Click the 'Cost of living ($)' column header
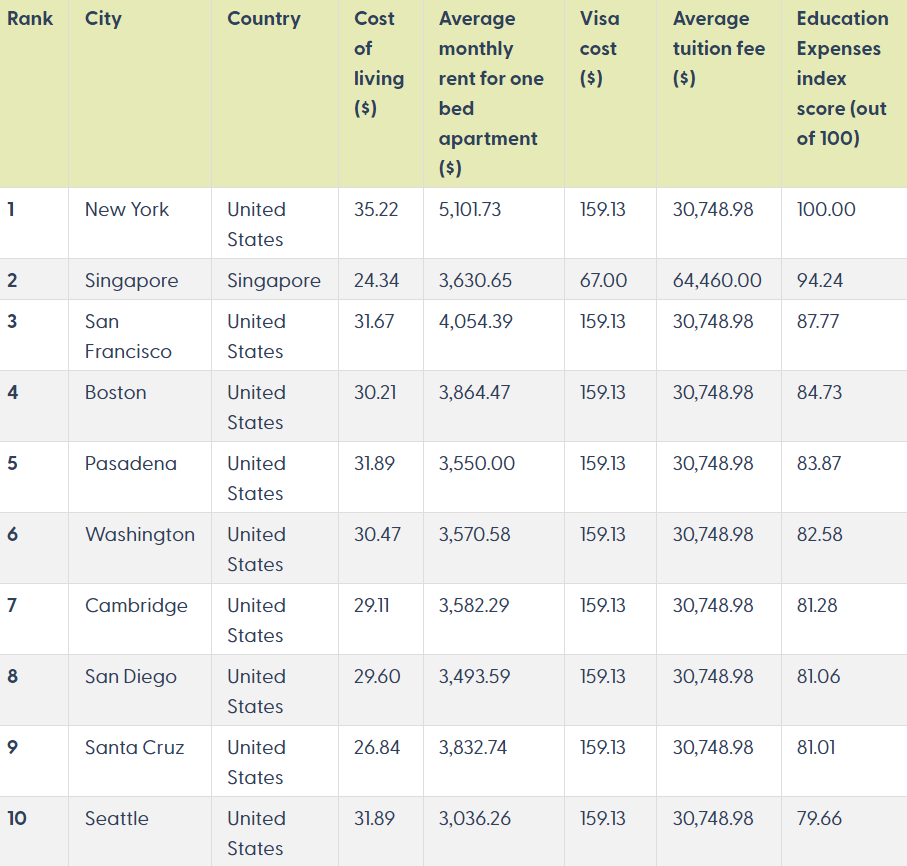This screenshot has height=866, width=907. click(x=379, y=63)
